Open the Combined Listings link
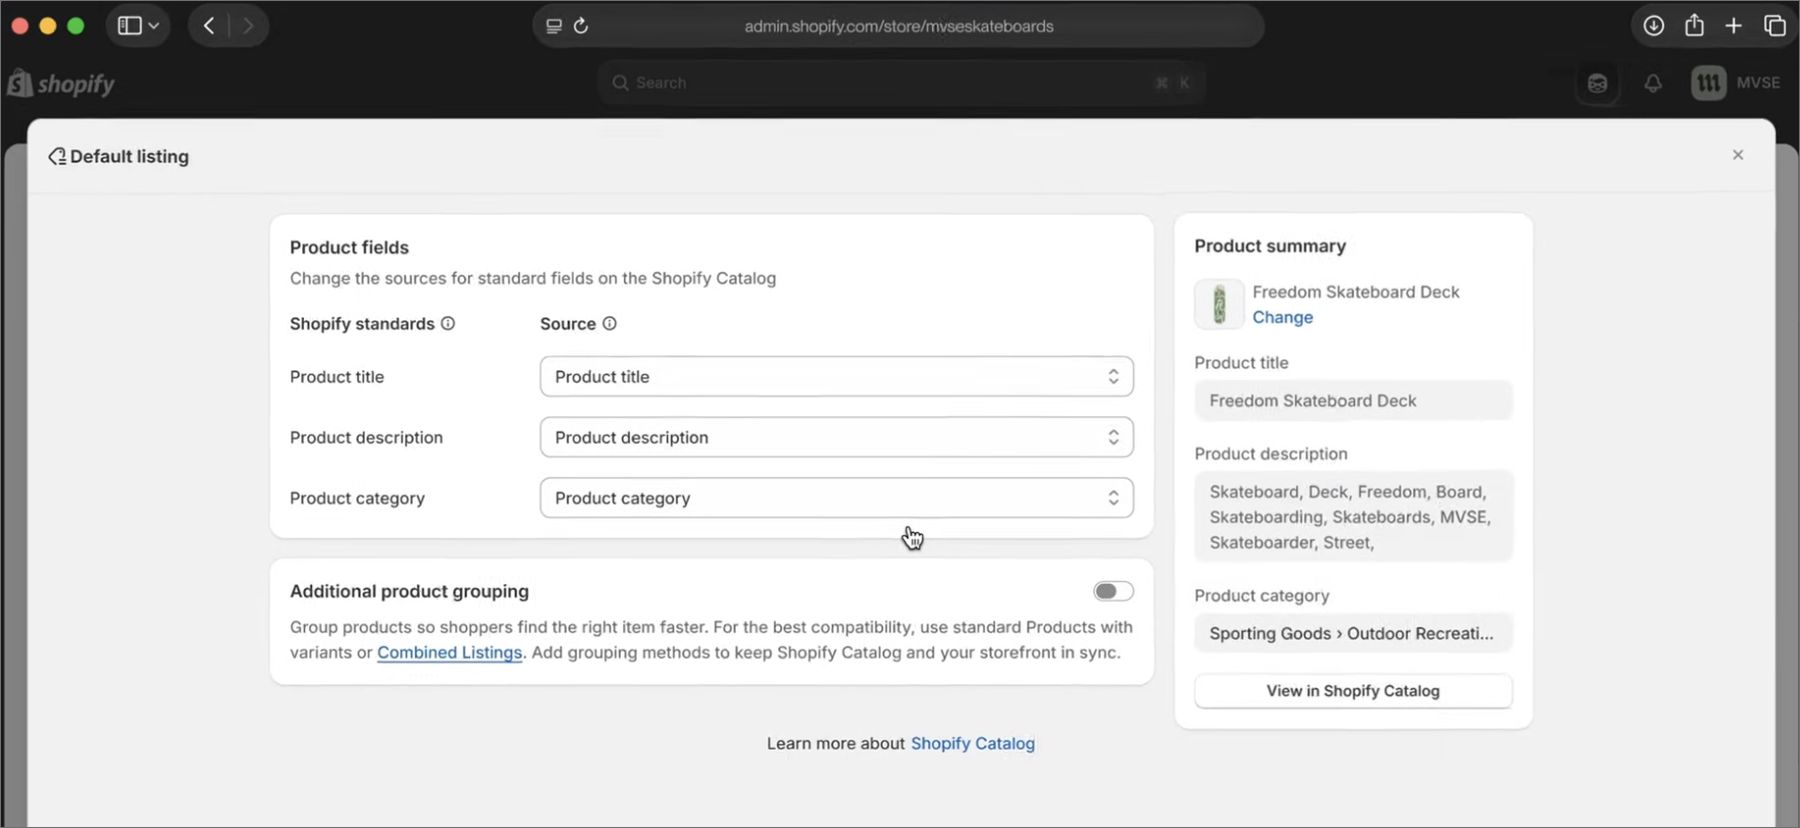This screenshot has height=828, width=1800. 449,653
